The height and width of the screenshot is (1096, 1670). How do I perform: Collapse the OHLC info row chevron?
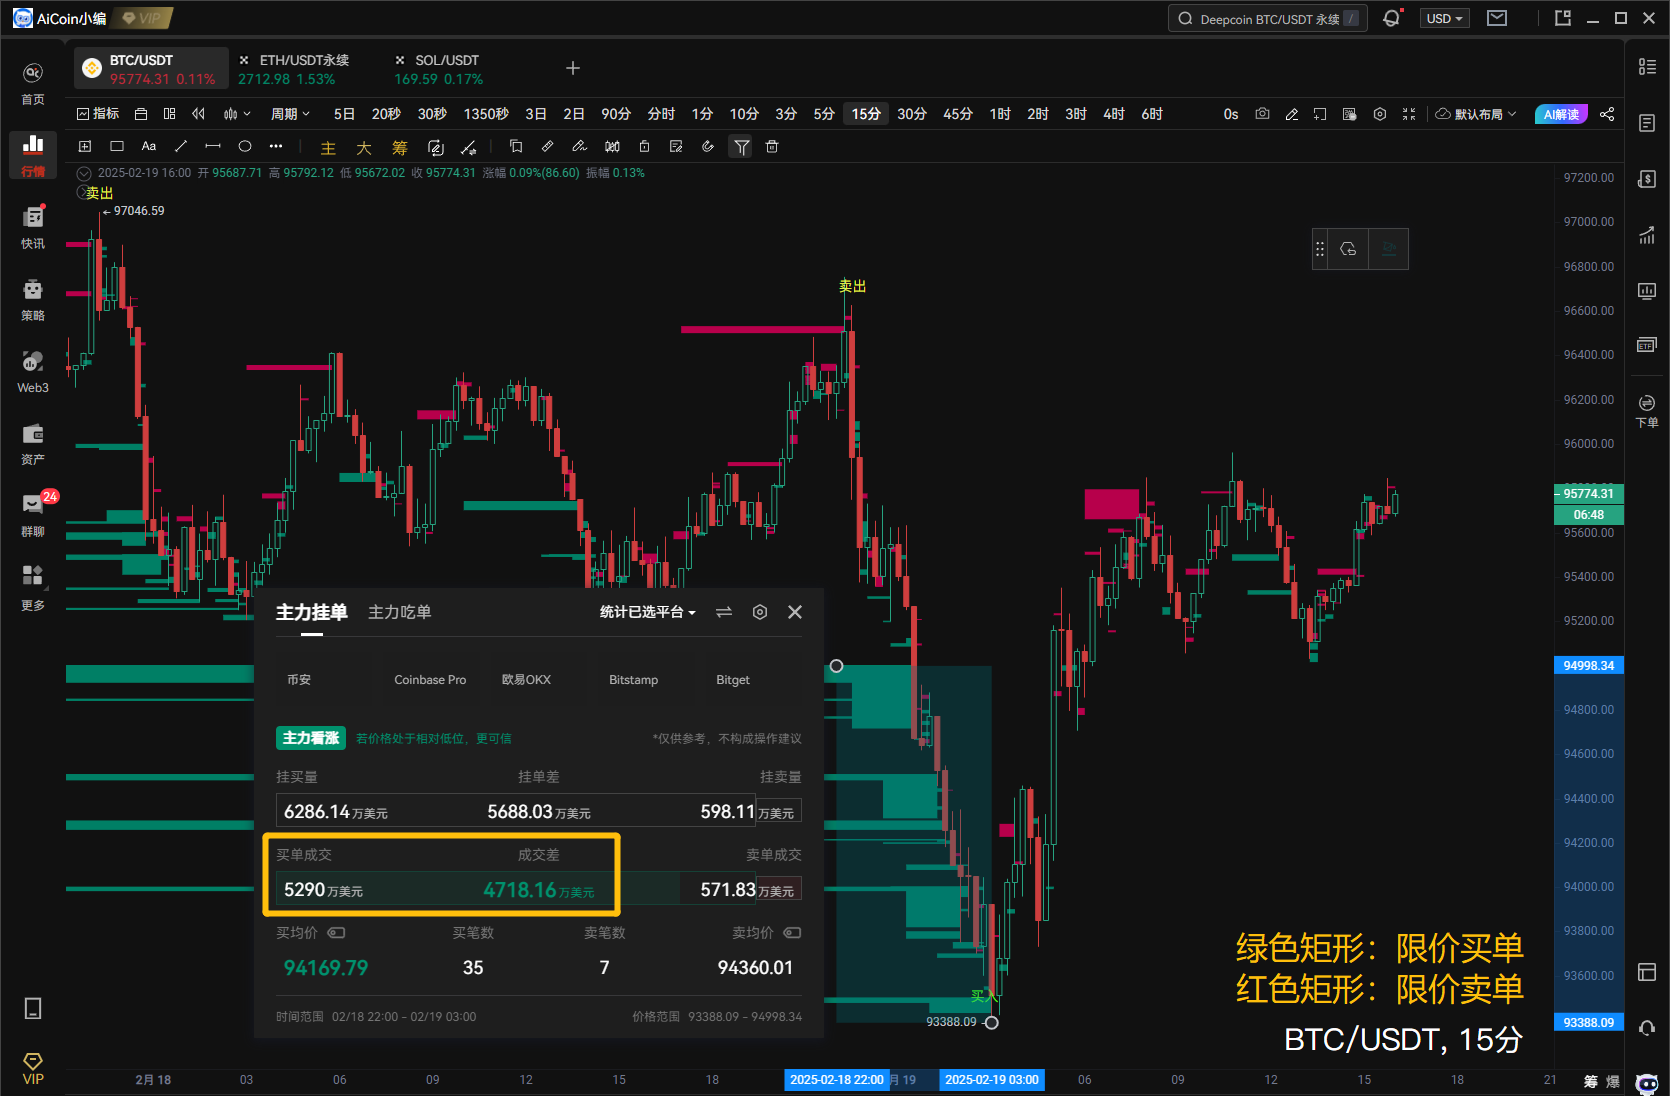[84, 173]
